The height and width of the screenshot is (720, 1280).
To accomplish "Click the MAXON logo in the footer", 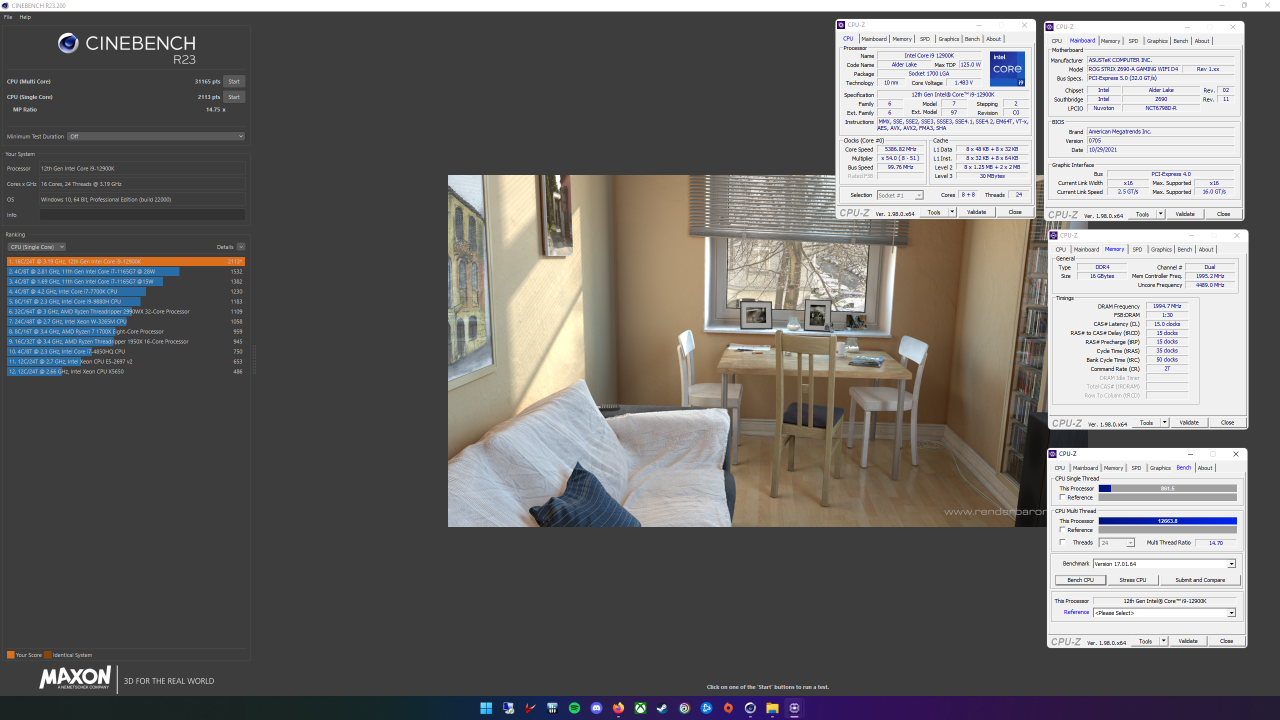I will tap(73, 680).
